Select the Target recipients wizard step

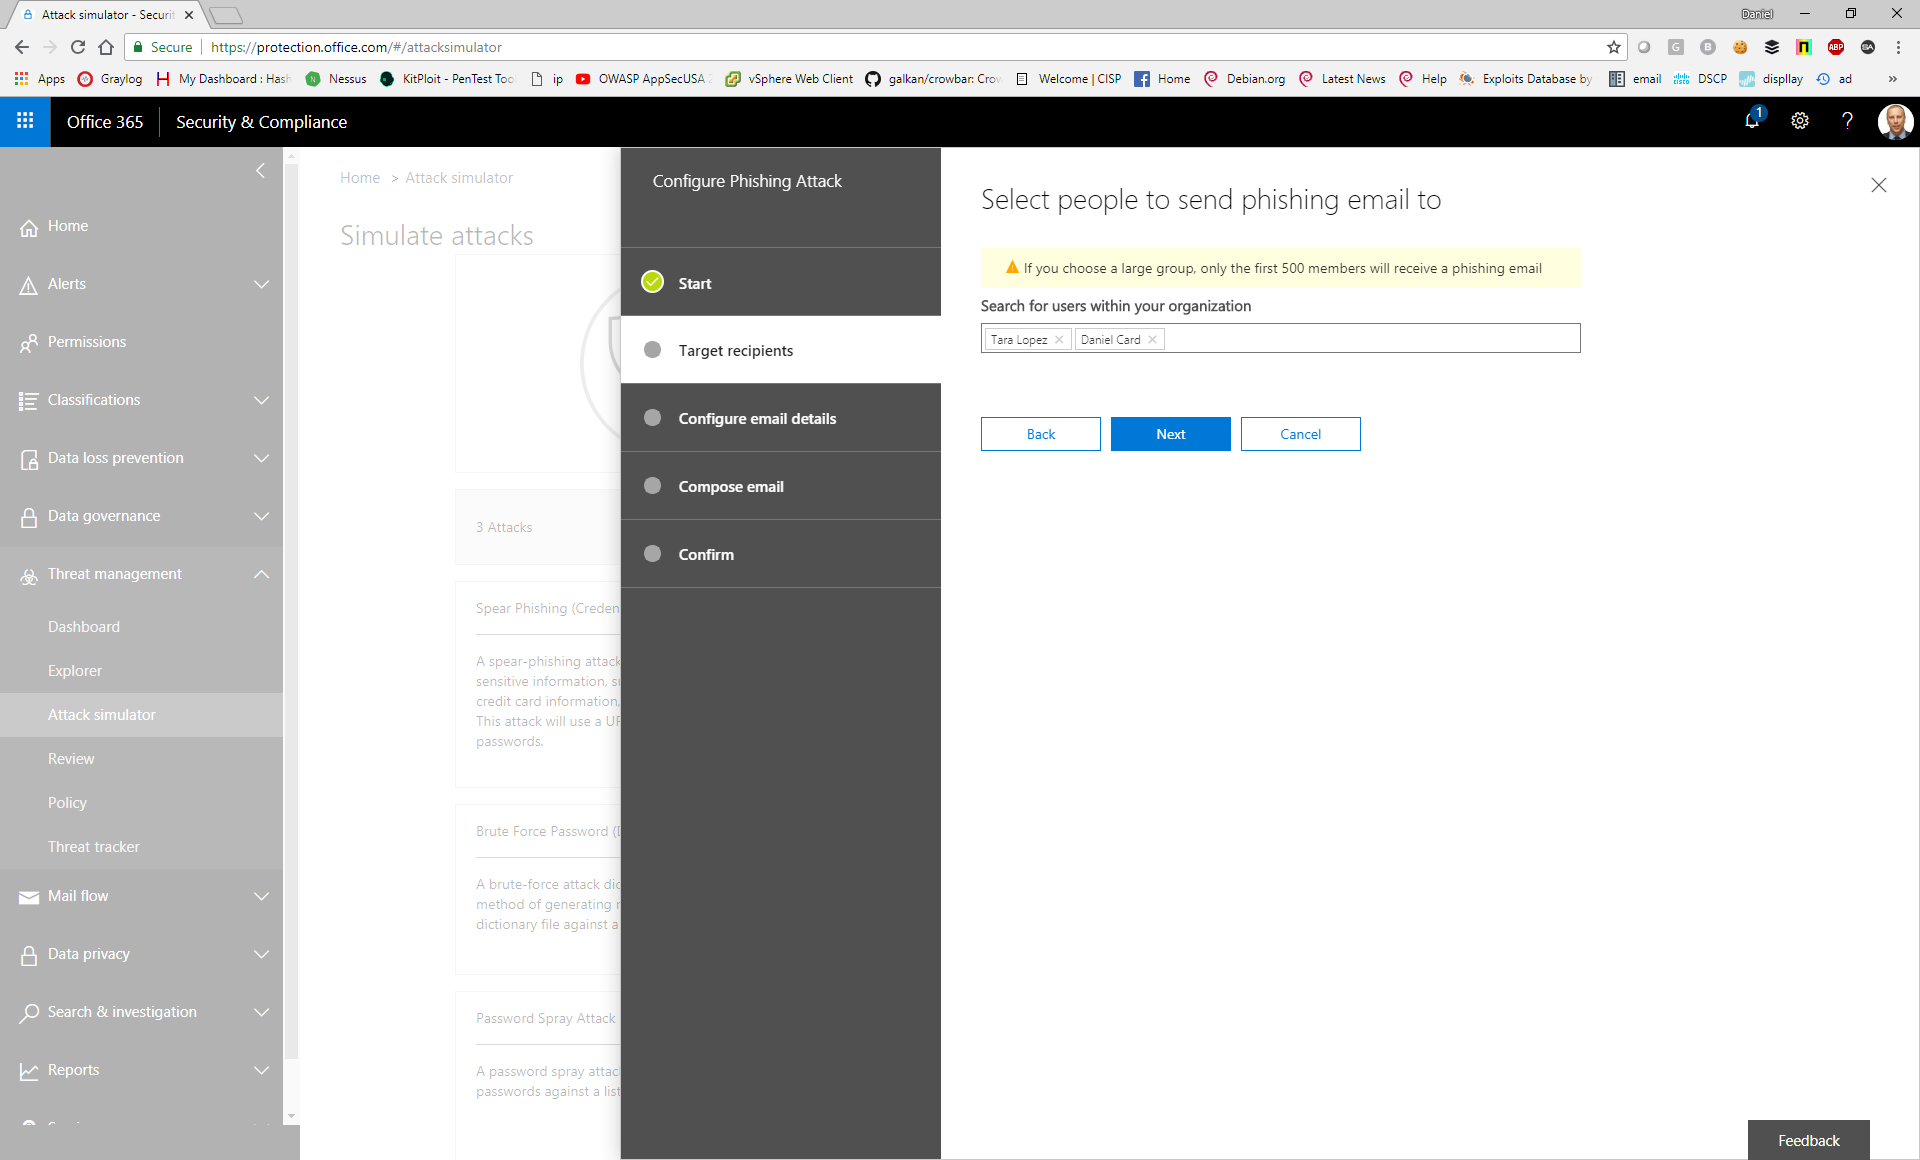pos(735,350)
